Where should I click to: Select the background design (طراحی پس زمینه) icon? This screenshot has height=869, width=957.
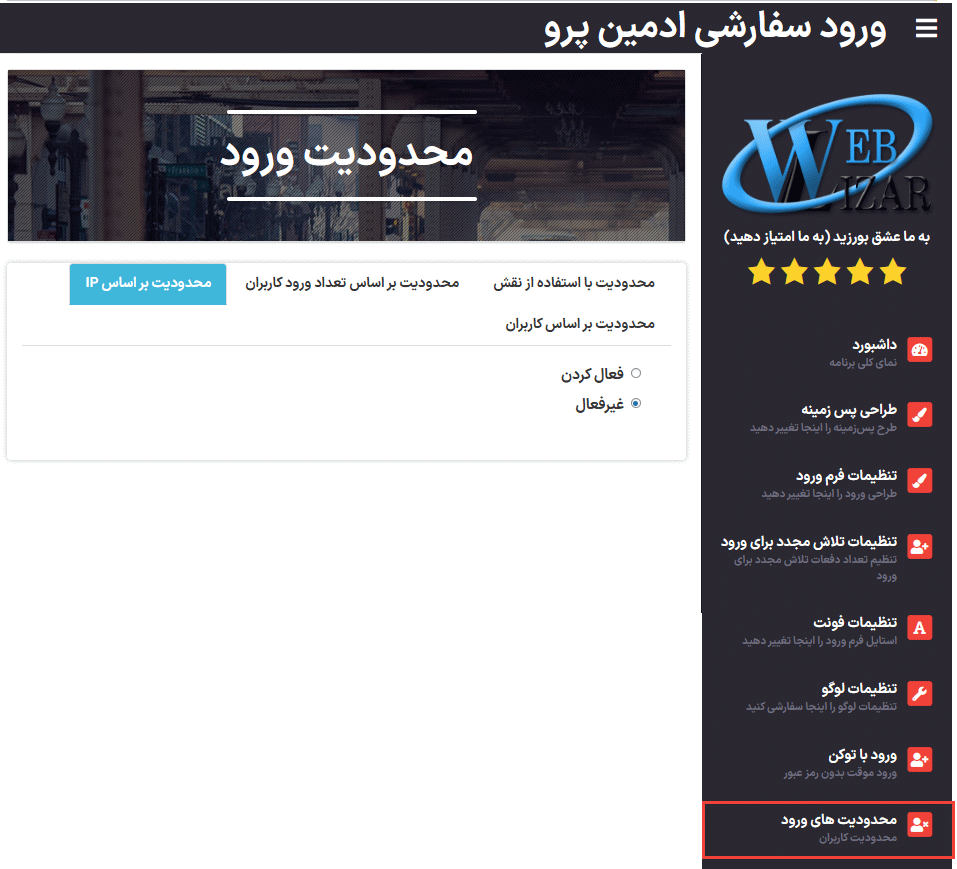tap(919, 414)
